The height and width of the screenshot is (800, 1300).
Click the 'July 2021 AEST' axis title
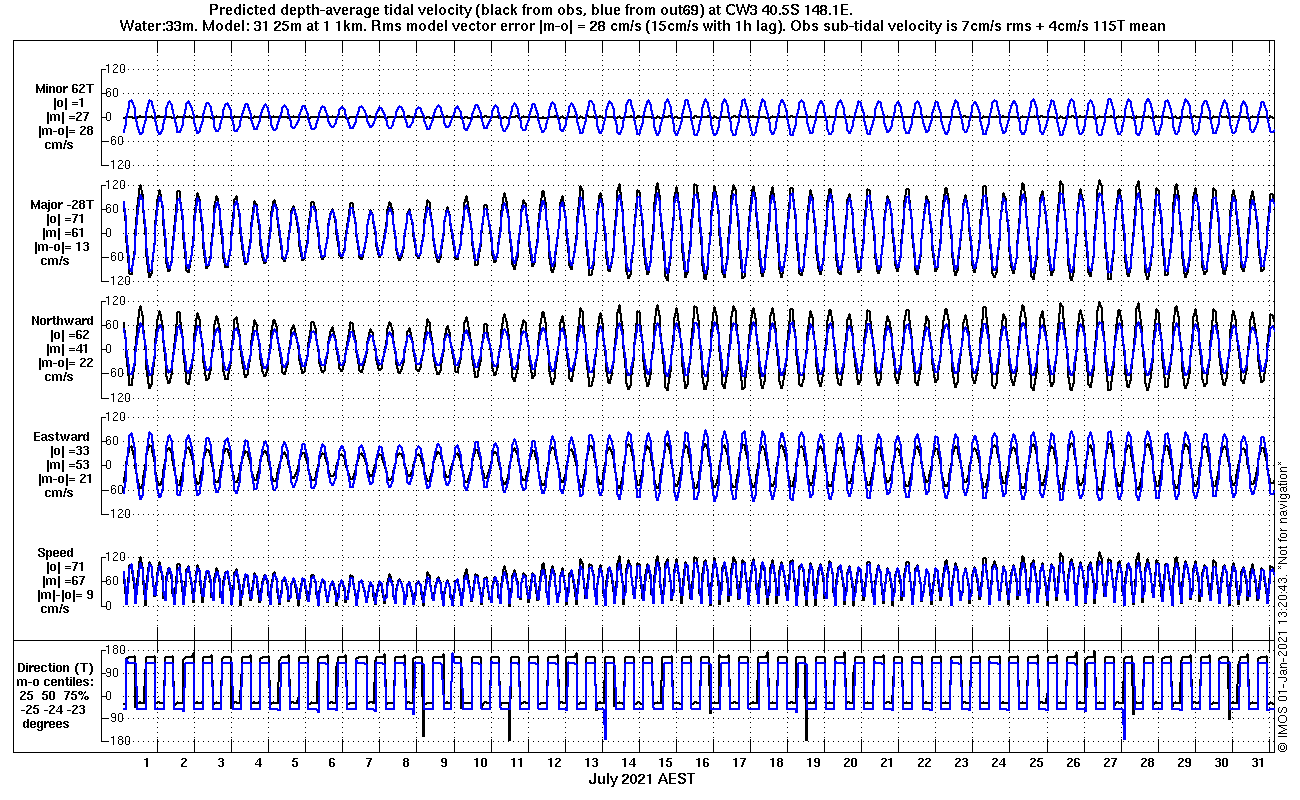tap(642, 778)
